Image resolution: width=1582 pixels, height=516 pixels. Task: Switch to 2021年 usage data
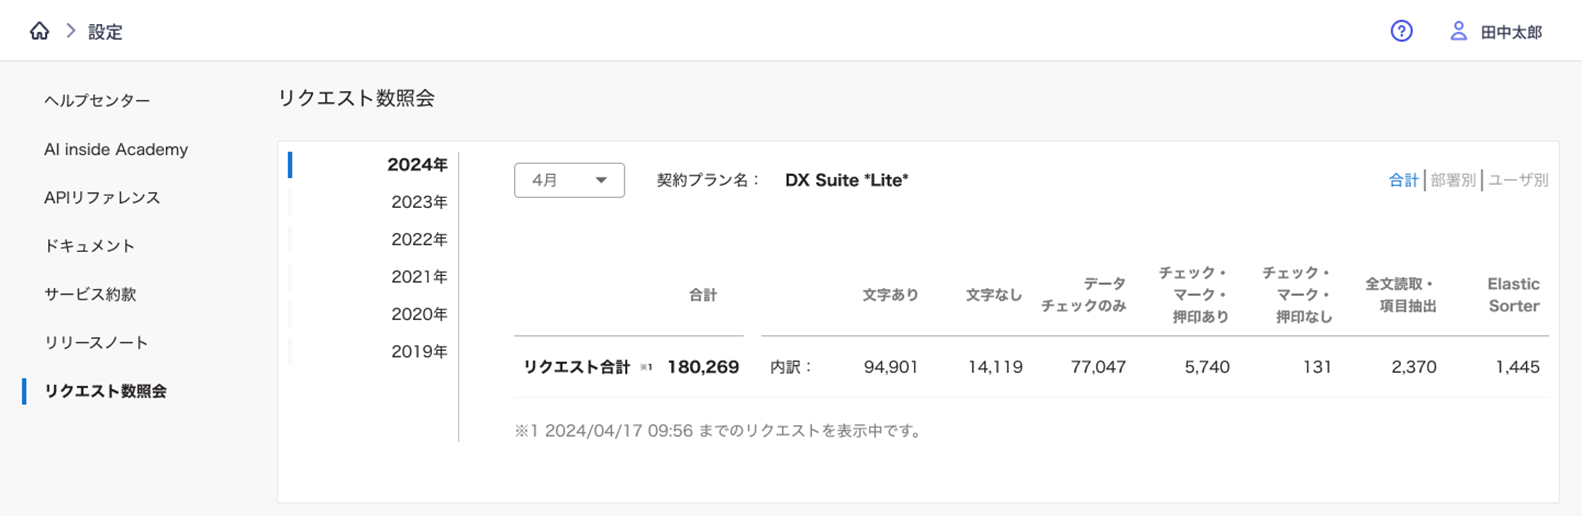pos(419,277)
